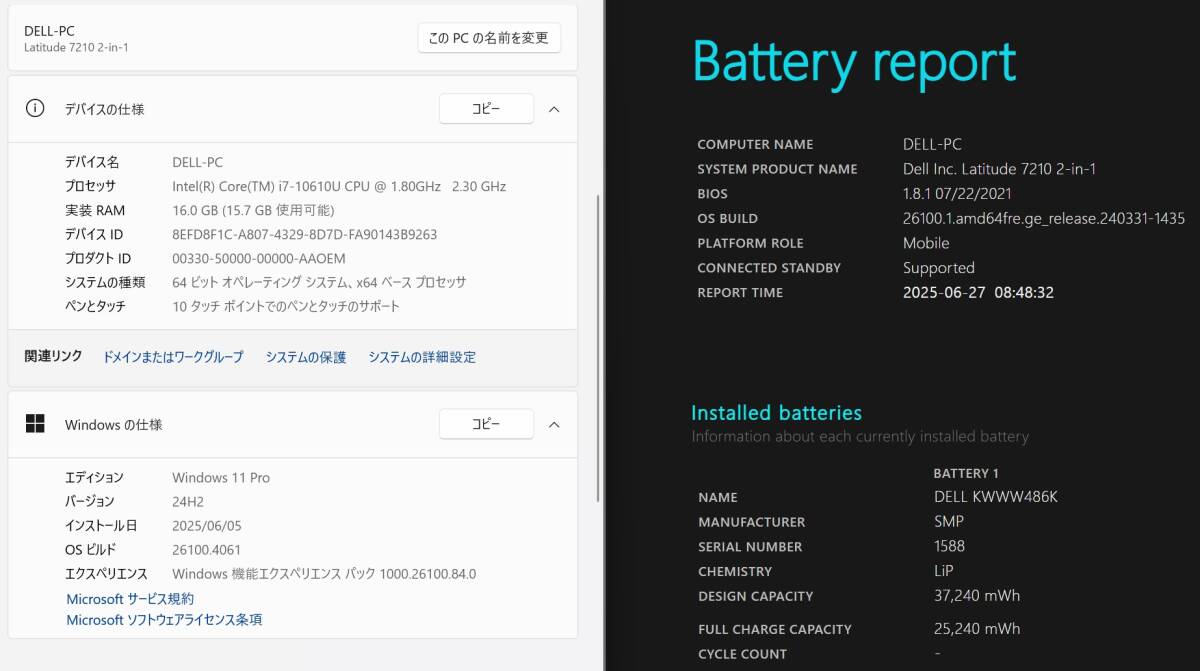Click the device specifications info icon
Screen dimensions: 1200x671
coord(35,109)
